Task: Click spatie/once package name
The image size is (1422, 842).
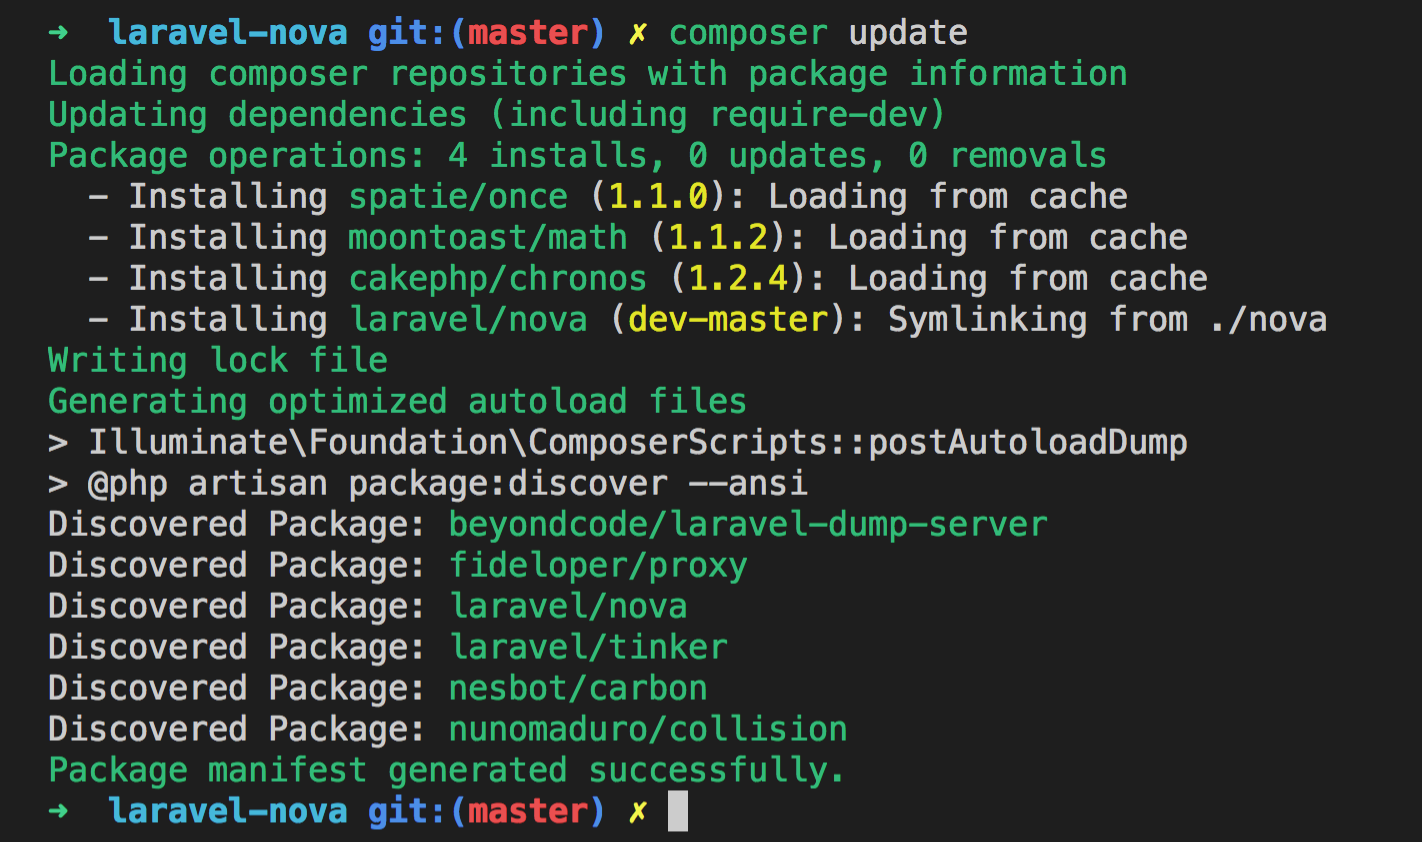Action: [458, 196]
